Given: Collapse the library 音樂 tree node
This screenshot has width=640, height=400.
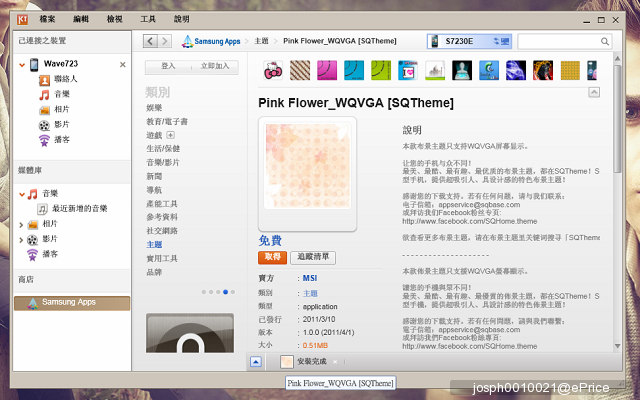Looking at the screenshot, I should [x=22, y=194].
